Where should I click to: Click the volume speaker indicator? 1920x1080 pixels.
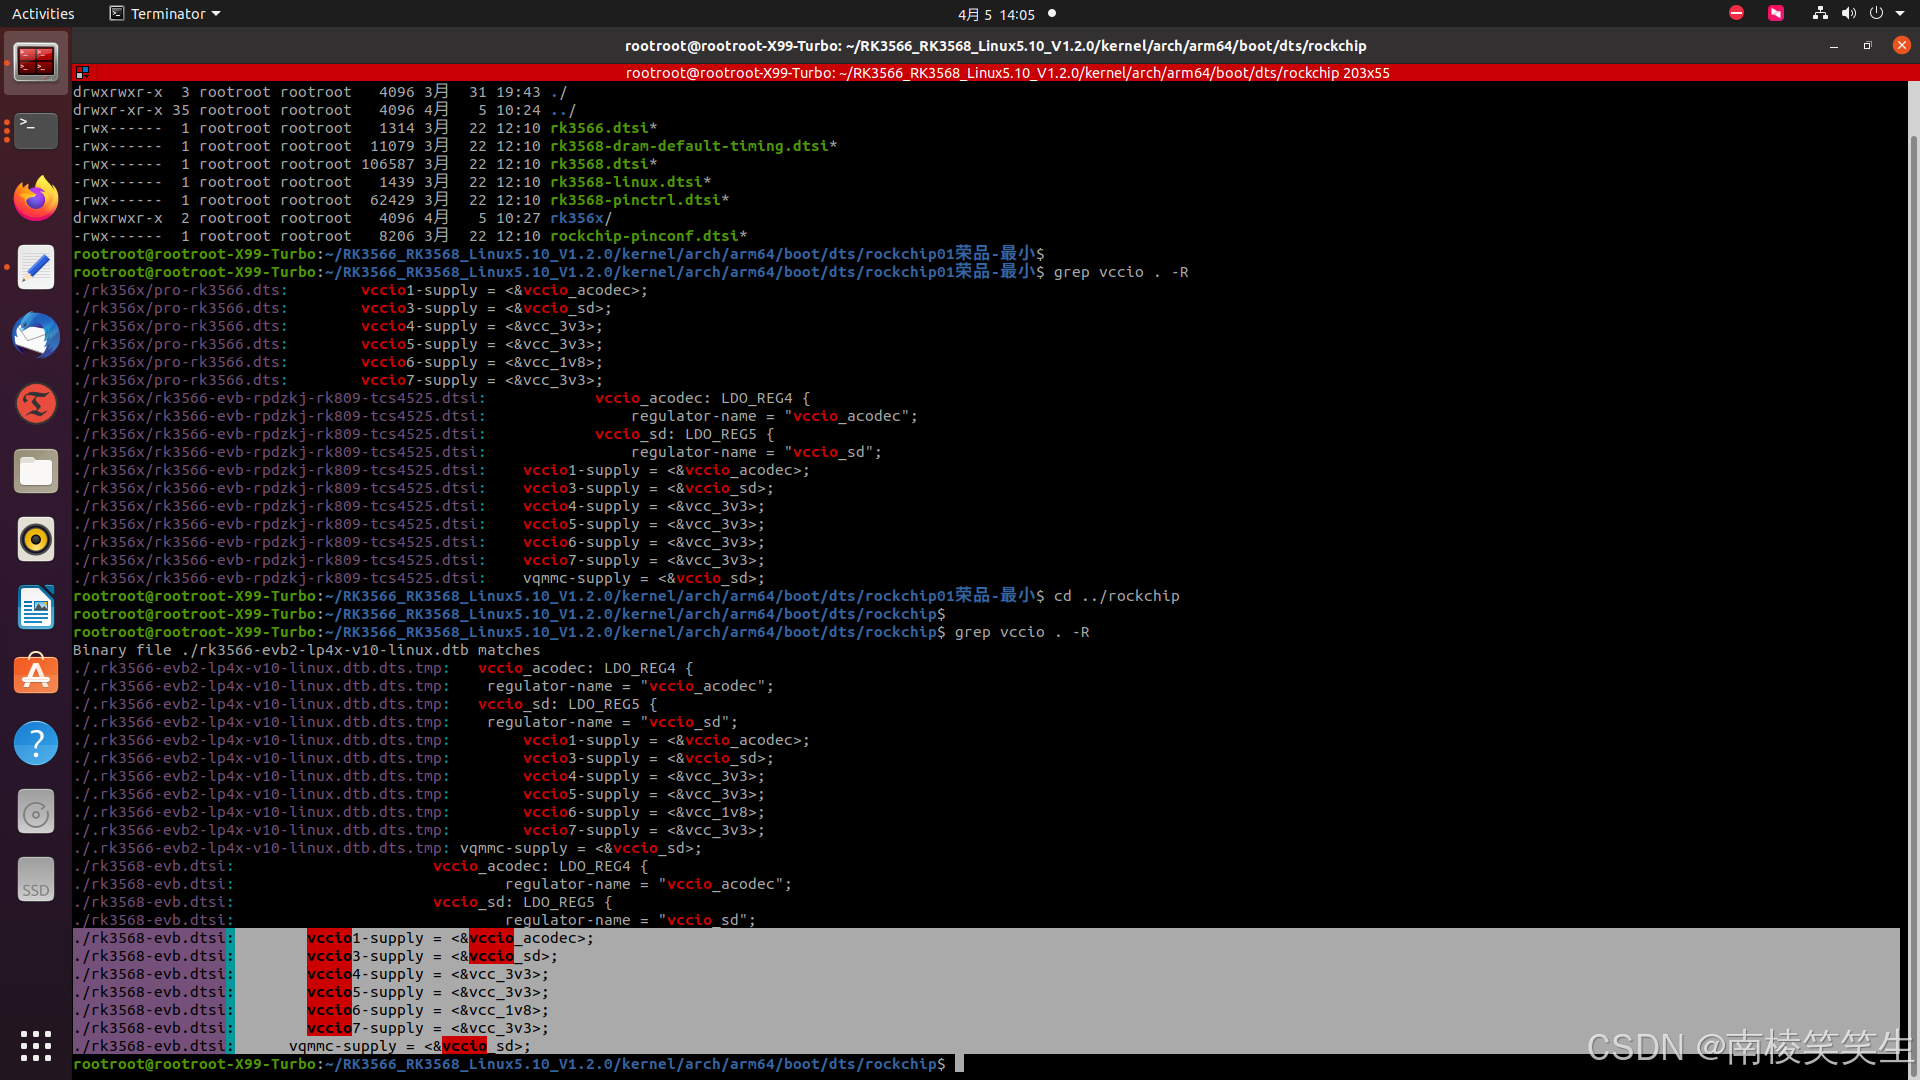1848,14
